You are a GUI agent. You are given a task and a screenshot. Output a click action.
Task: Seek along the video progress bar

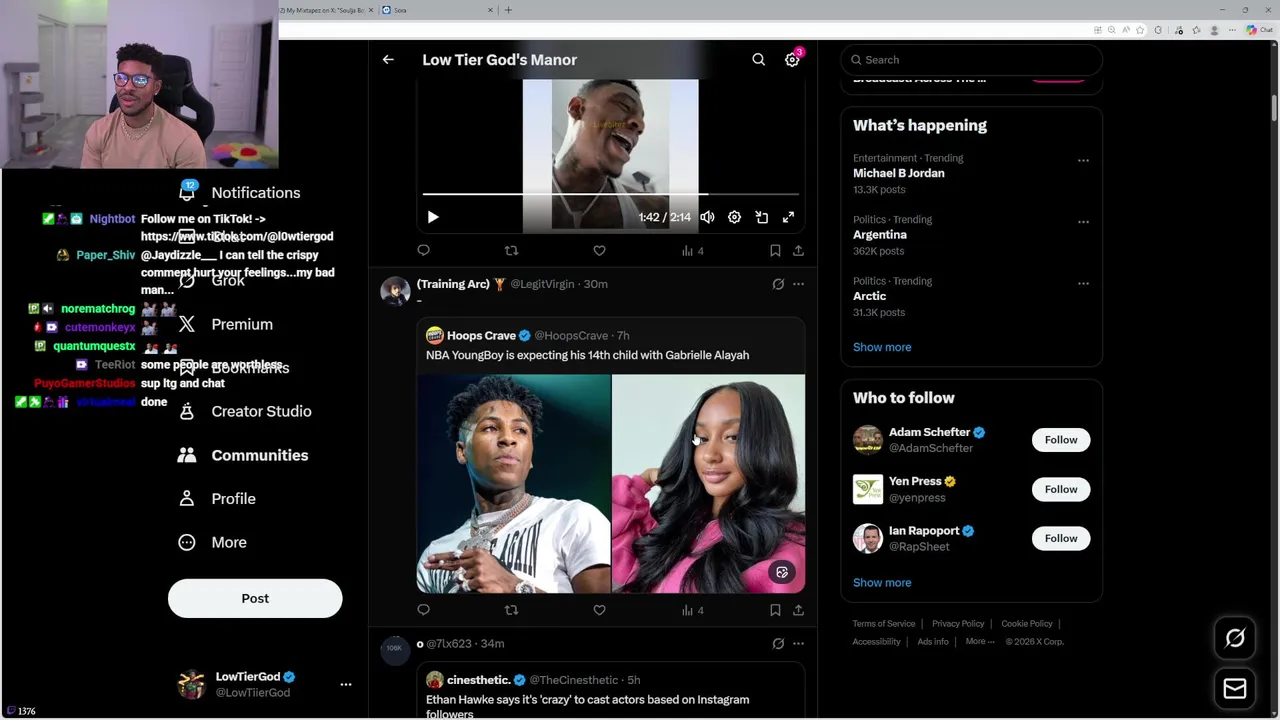[x=610, y=194]
